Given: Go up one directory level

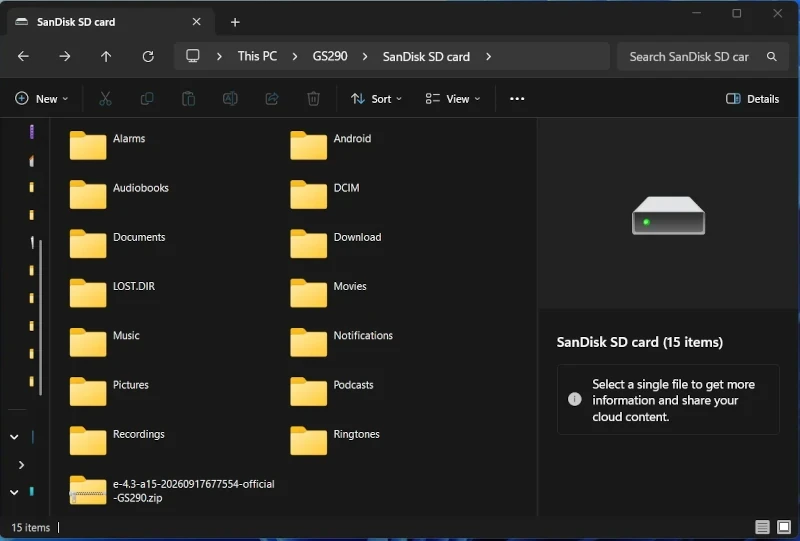Looking at the screenshot, I should [106, 56].
